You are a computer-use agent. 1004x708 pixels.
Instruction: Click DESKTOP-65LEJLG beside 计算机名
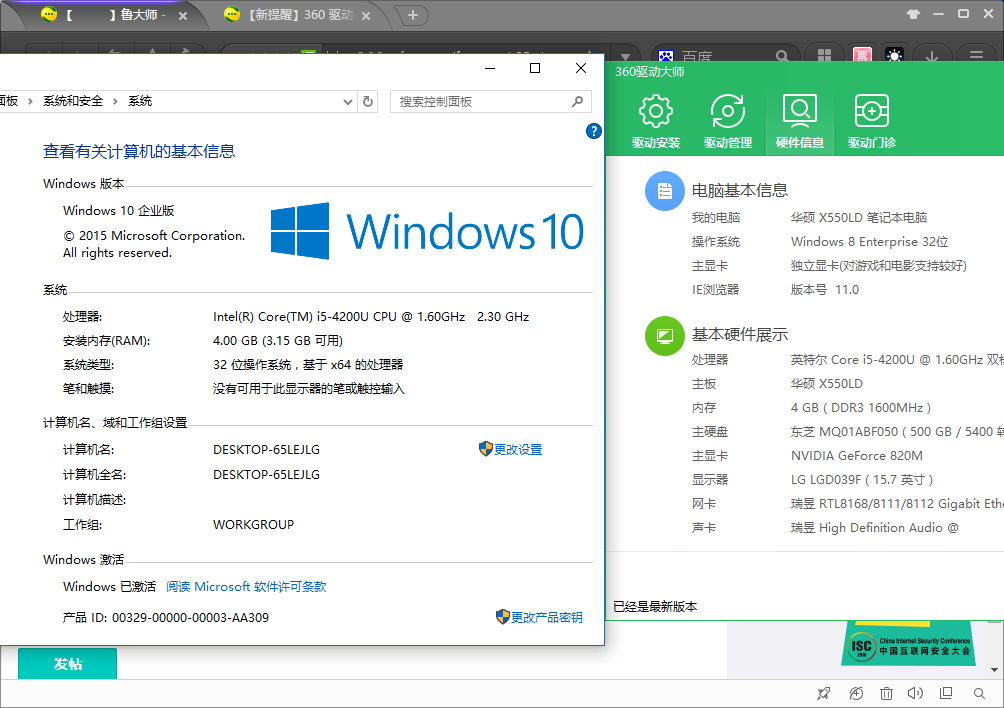[x=266, y=449]
